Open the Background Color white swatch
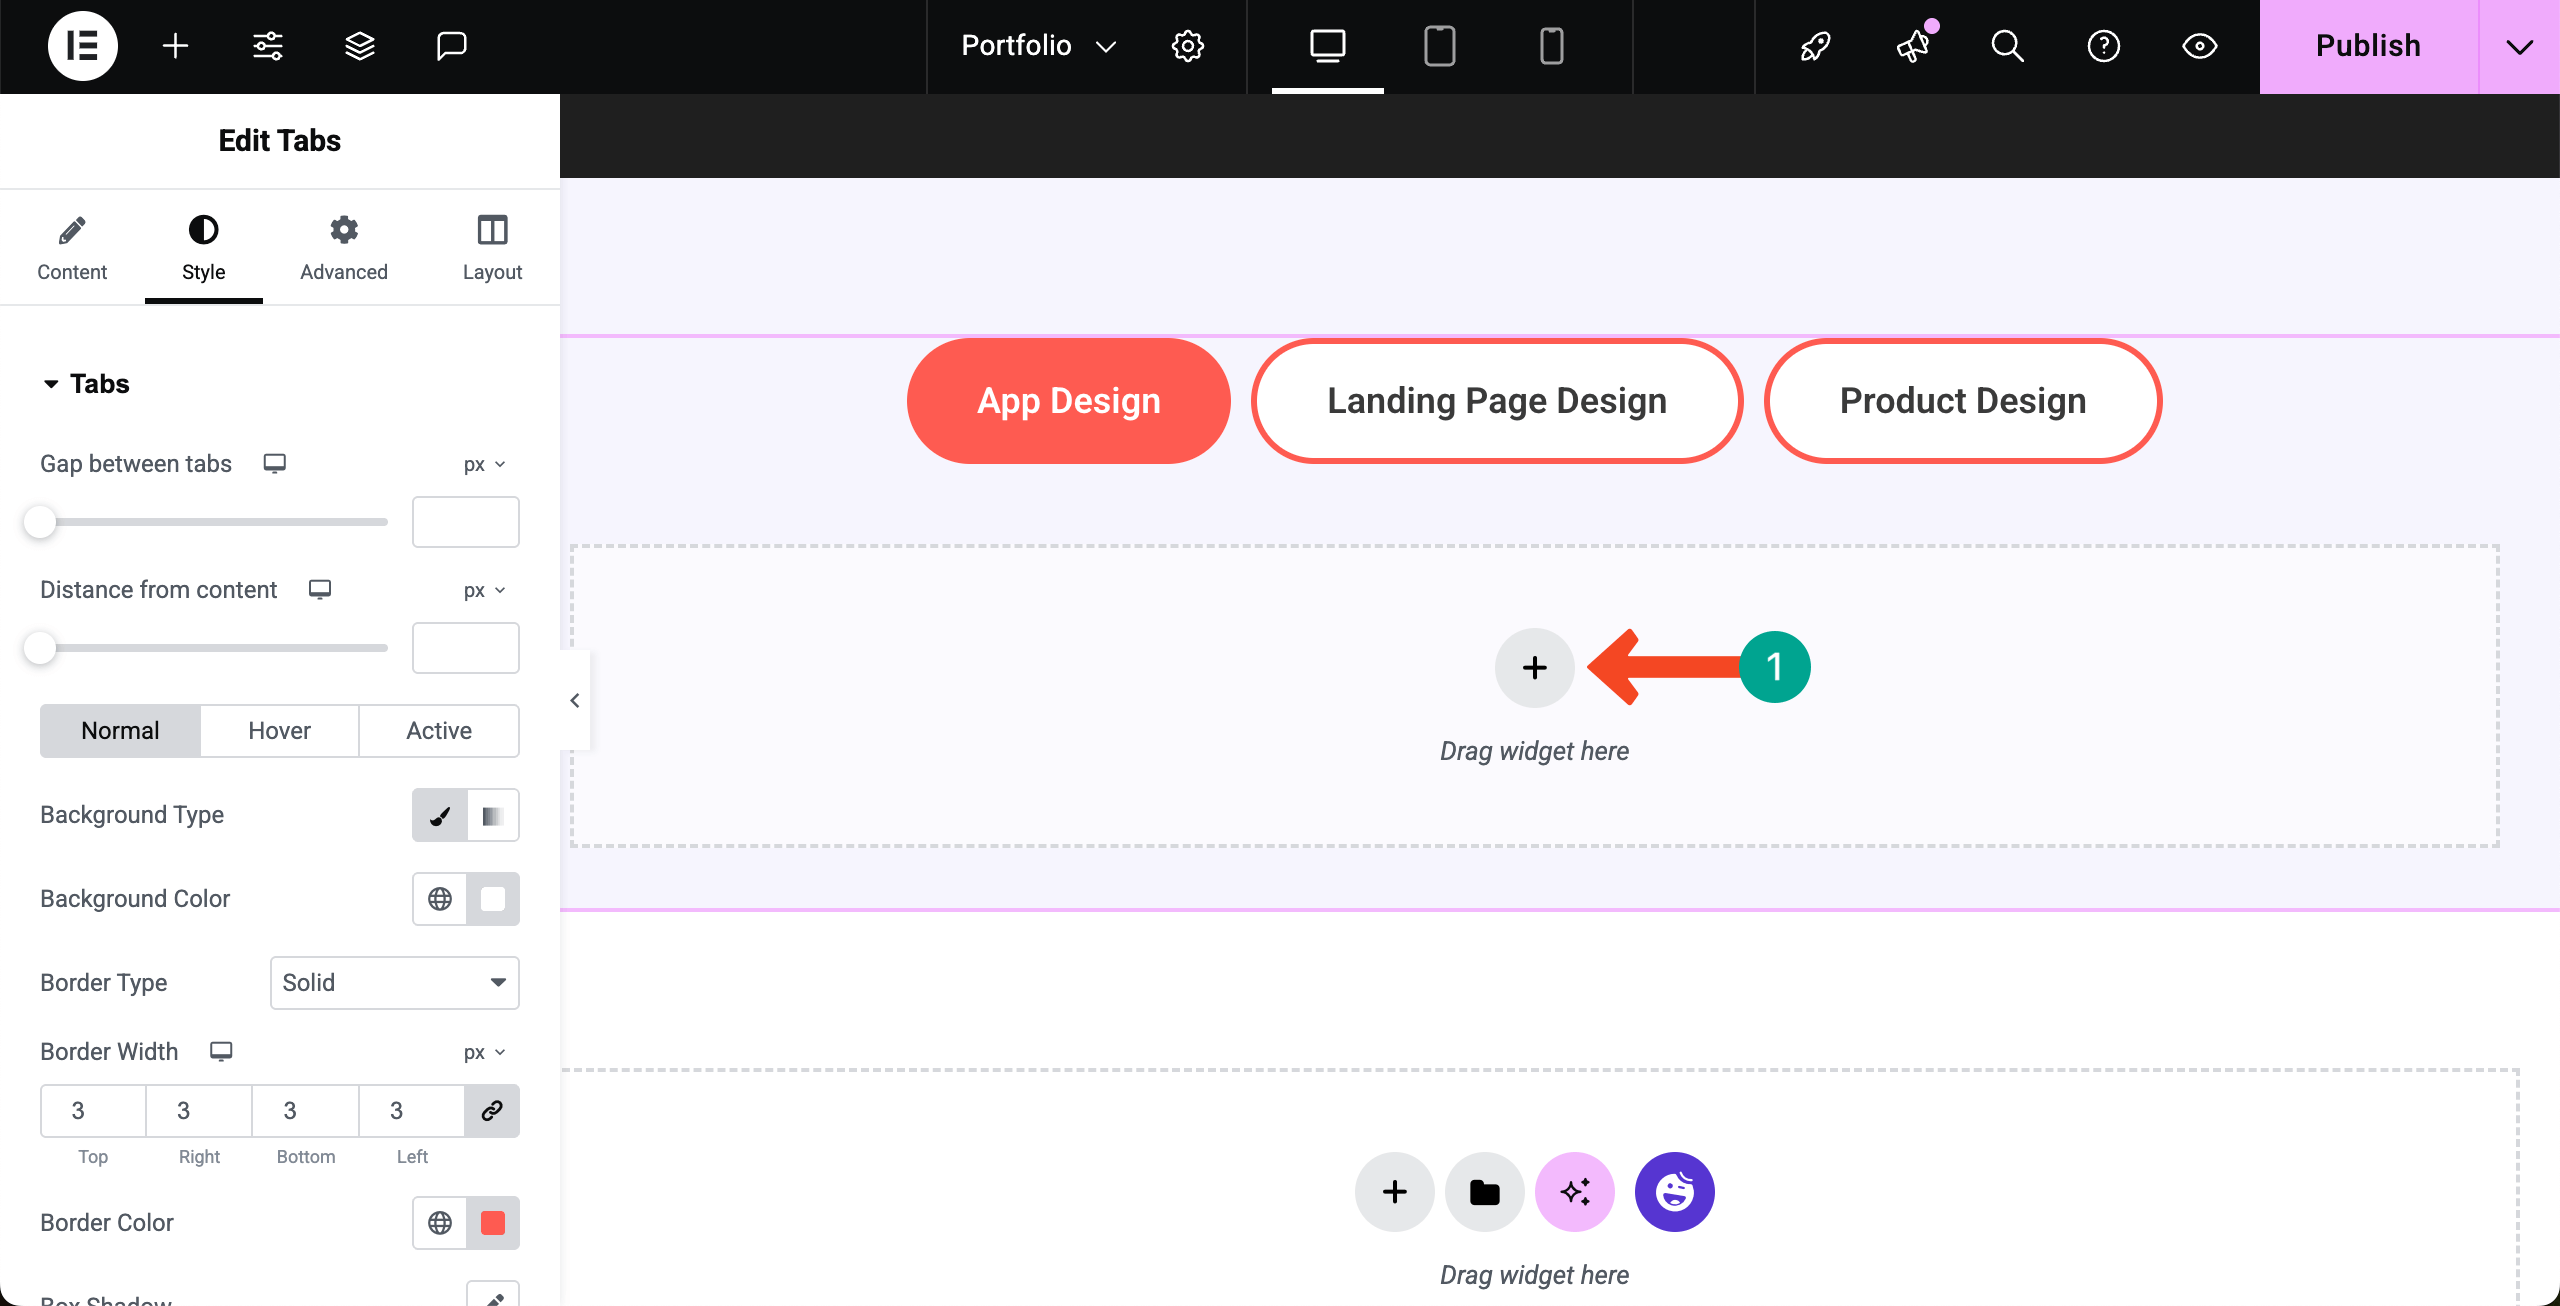The width and height of the screenshot is (2560, 1306). point(492,899)
